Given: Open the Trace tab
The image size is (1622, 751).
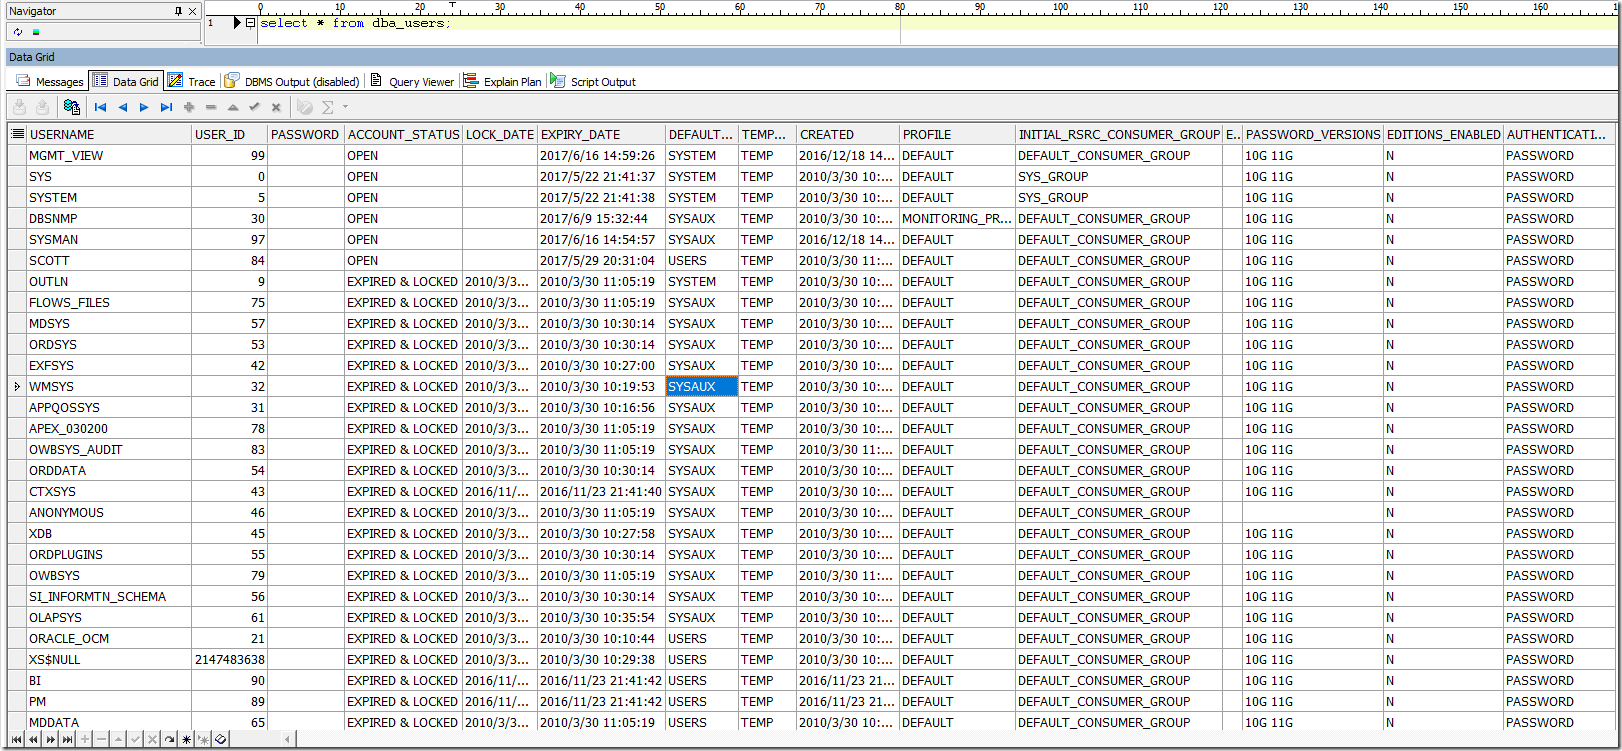Looking at the screenshot, I should (191, 81).
